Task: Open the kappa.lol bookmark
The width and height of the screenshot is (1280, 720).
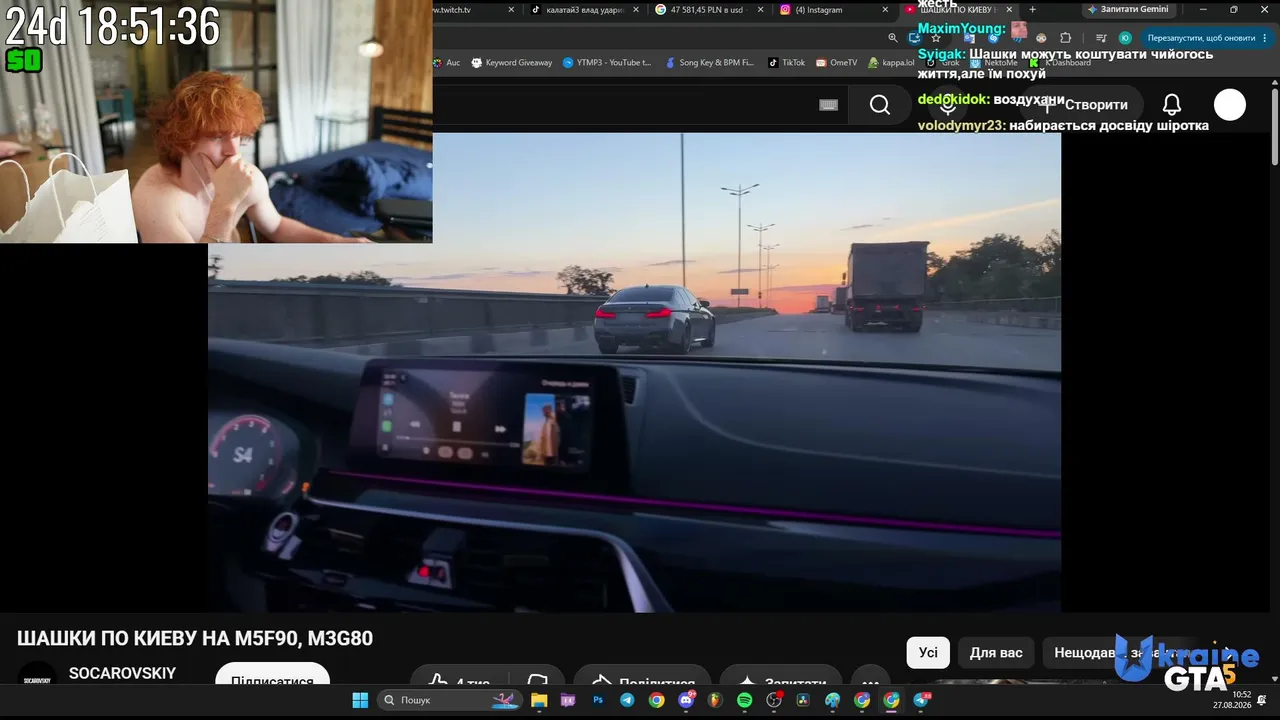Action: pyautogui.click(x=891, y=62)
